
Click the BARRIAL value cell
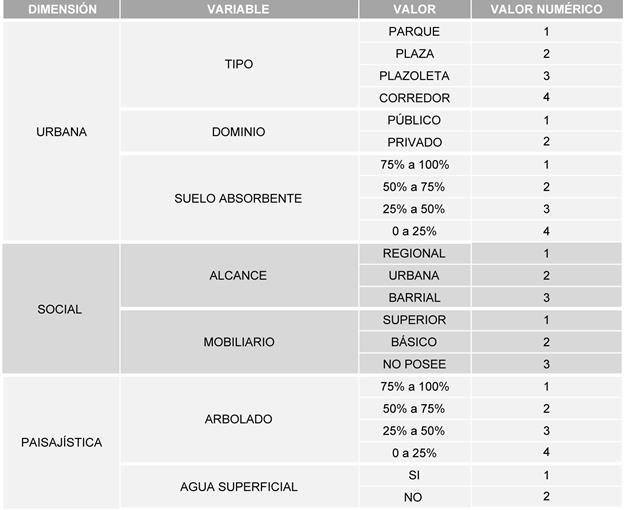(414, 297)
